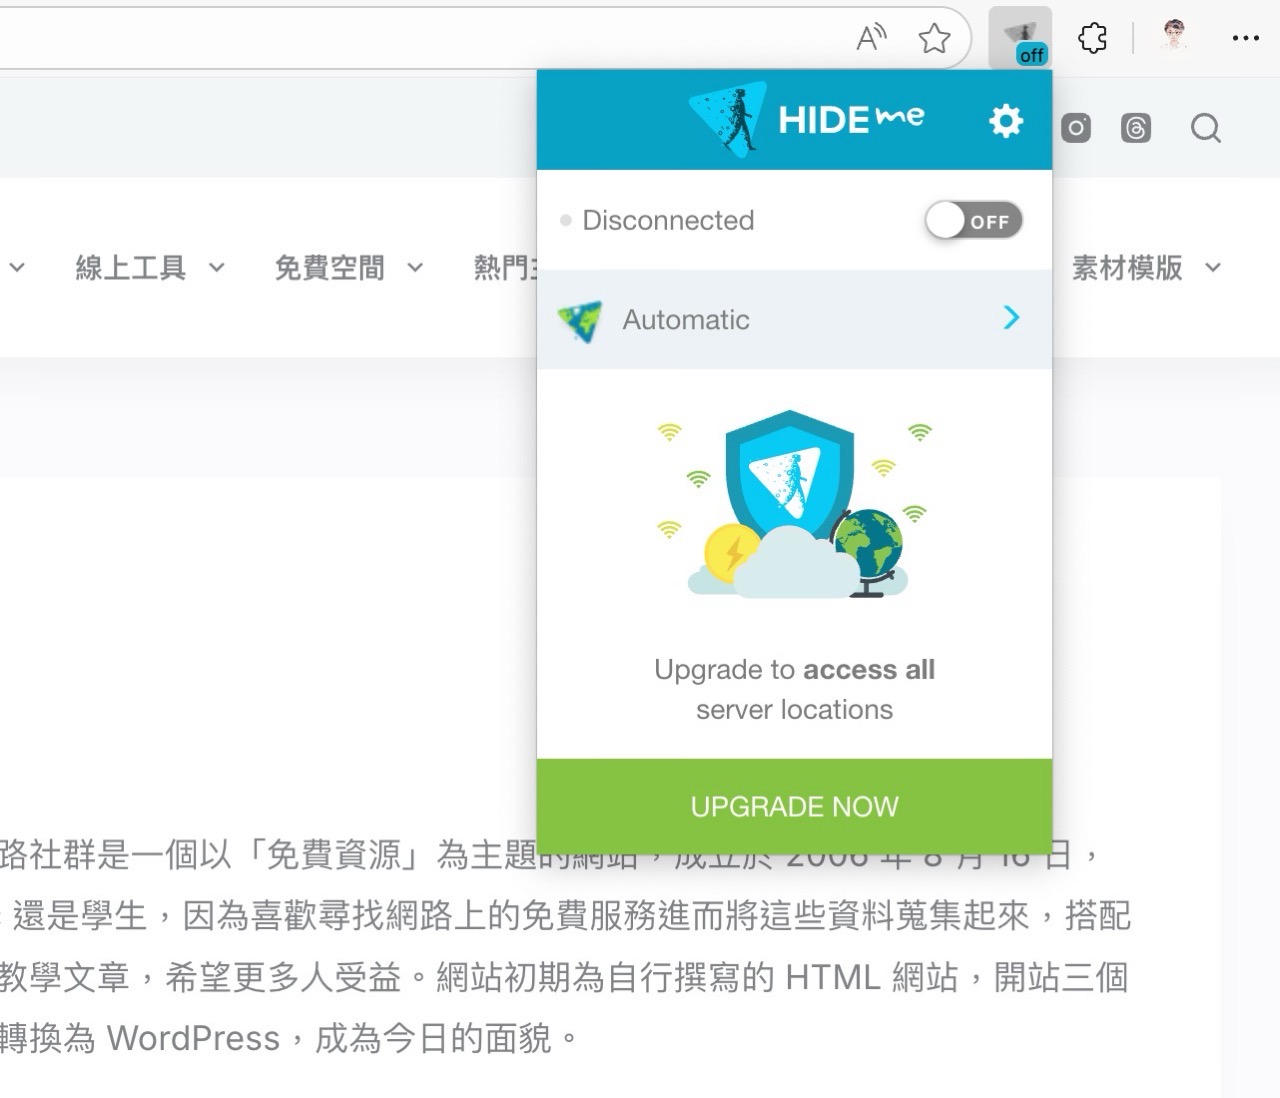Select the 熱門 navigation menu item
The height and width of the screenshot is (1098, 1280).
point(501,267)
